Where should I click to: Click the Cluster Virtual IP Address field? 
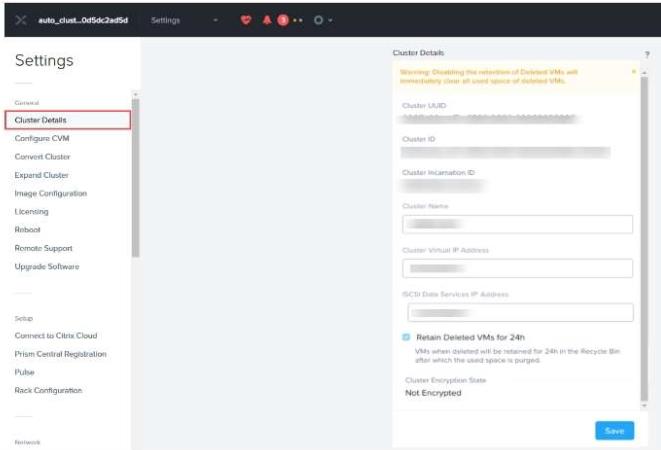[x=517, y=268]
